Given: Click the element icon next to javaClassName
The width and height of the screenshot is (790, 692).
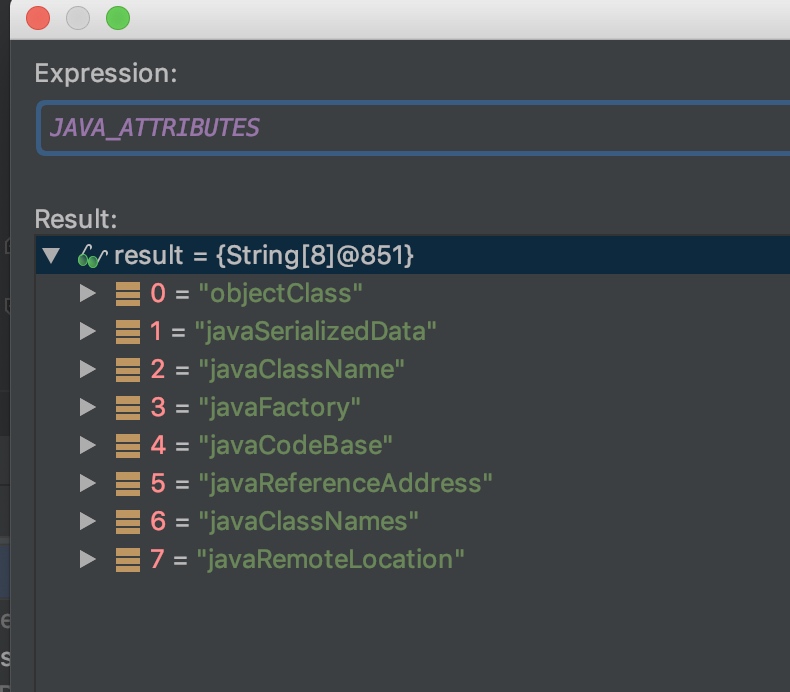Looking at the screenshot, I should [128, 370].
